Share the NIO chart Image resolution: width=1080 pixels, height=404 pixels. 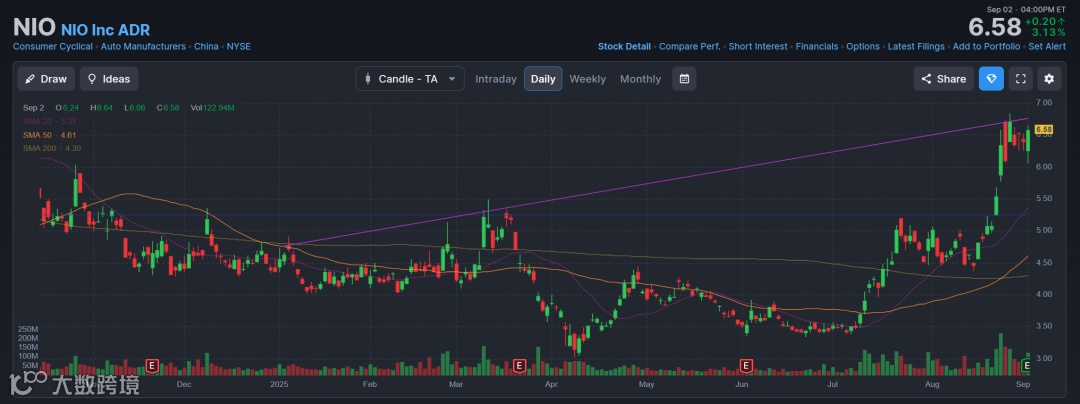pyautogui.click(x=944, y=78)
